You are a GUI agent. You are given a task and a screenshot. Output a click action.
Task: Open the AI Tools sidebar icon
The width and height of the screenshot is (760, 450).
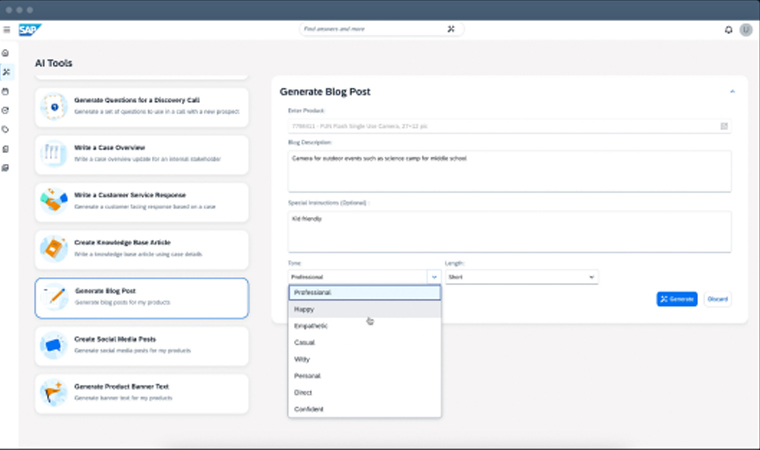click(7, 72)
